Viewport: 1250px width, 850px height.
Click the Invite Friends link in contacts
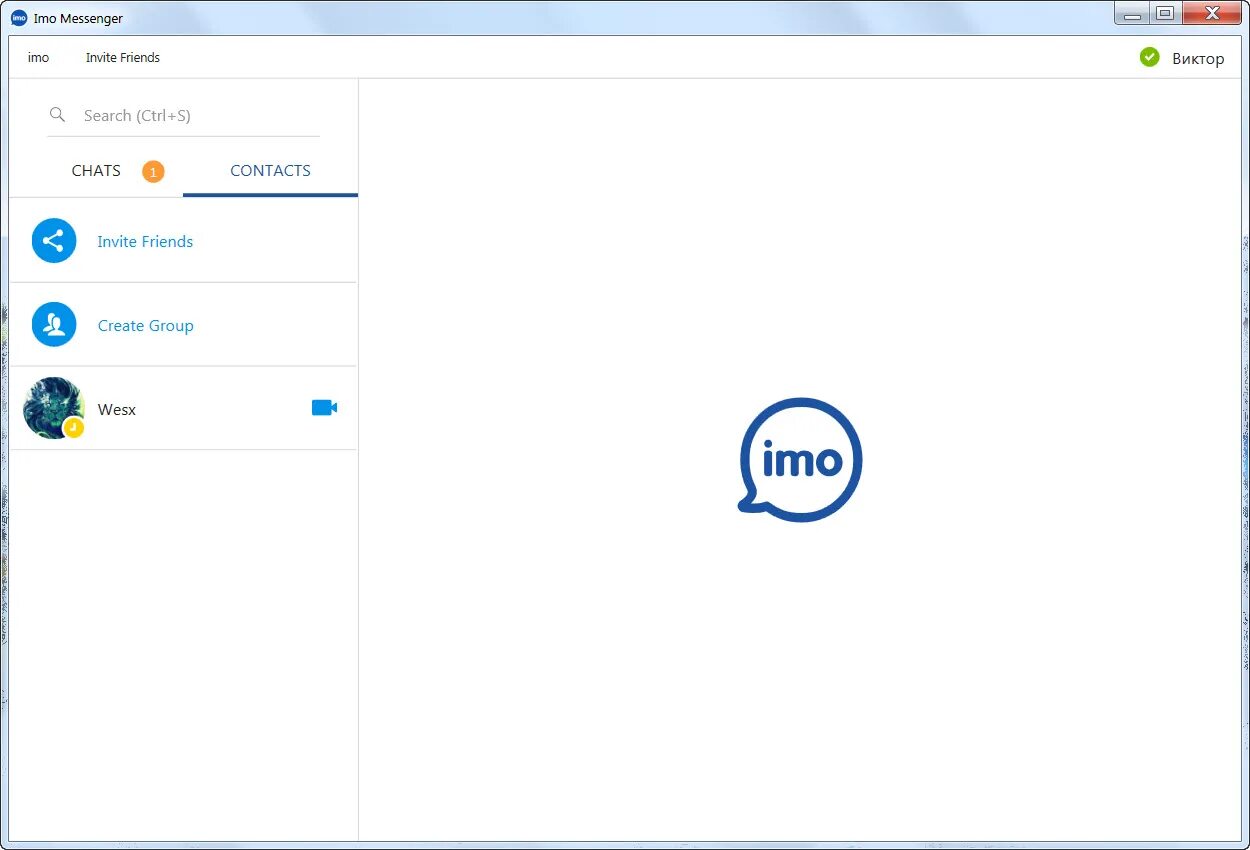[145, 241]
